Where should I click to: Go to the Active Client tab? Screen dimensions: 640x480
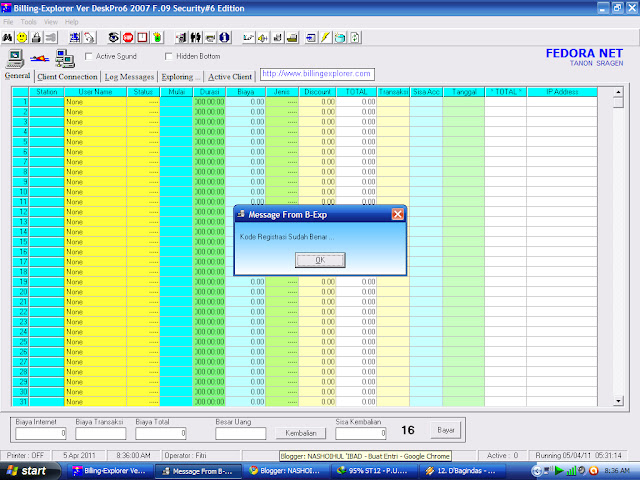230,77
